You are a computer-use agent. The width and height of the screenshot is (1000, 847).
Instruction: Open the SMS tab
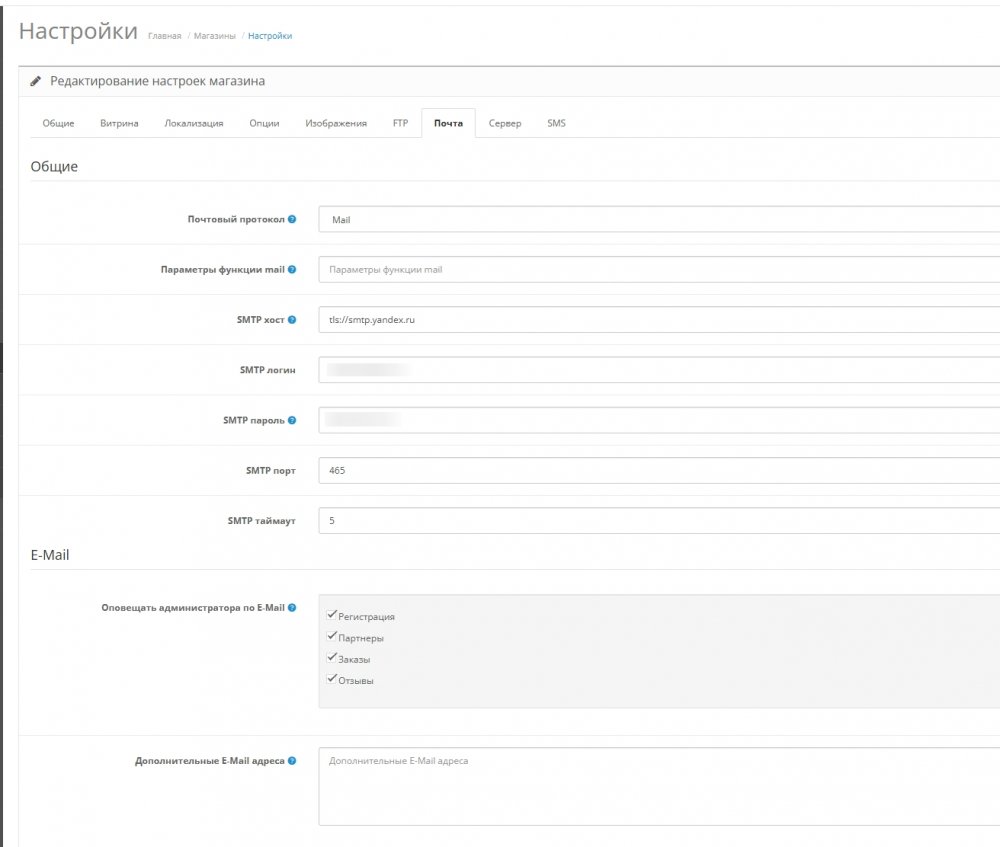[556, 123]
